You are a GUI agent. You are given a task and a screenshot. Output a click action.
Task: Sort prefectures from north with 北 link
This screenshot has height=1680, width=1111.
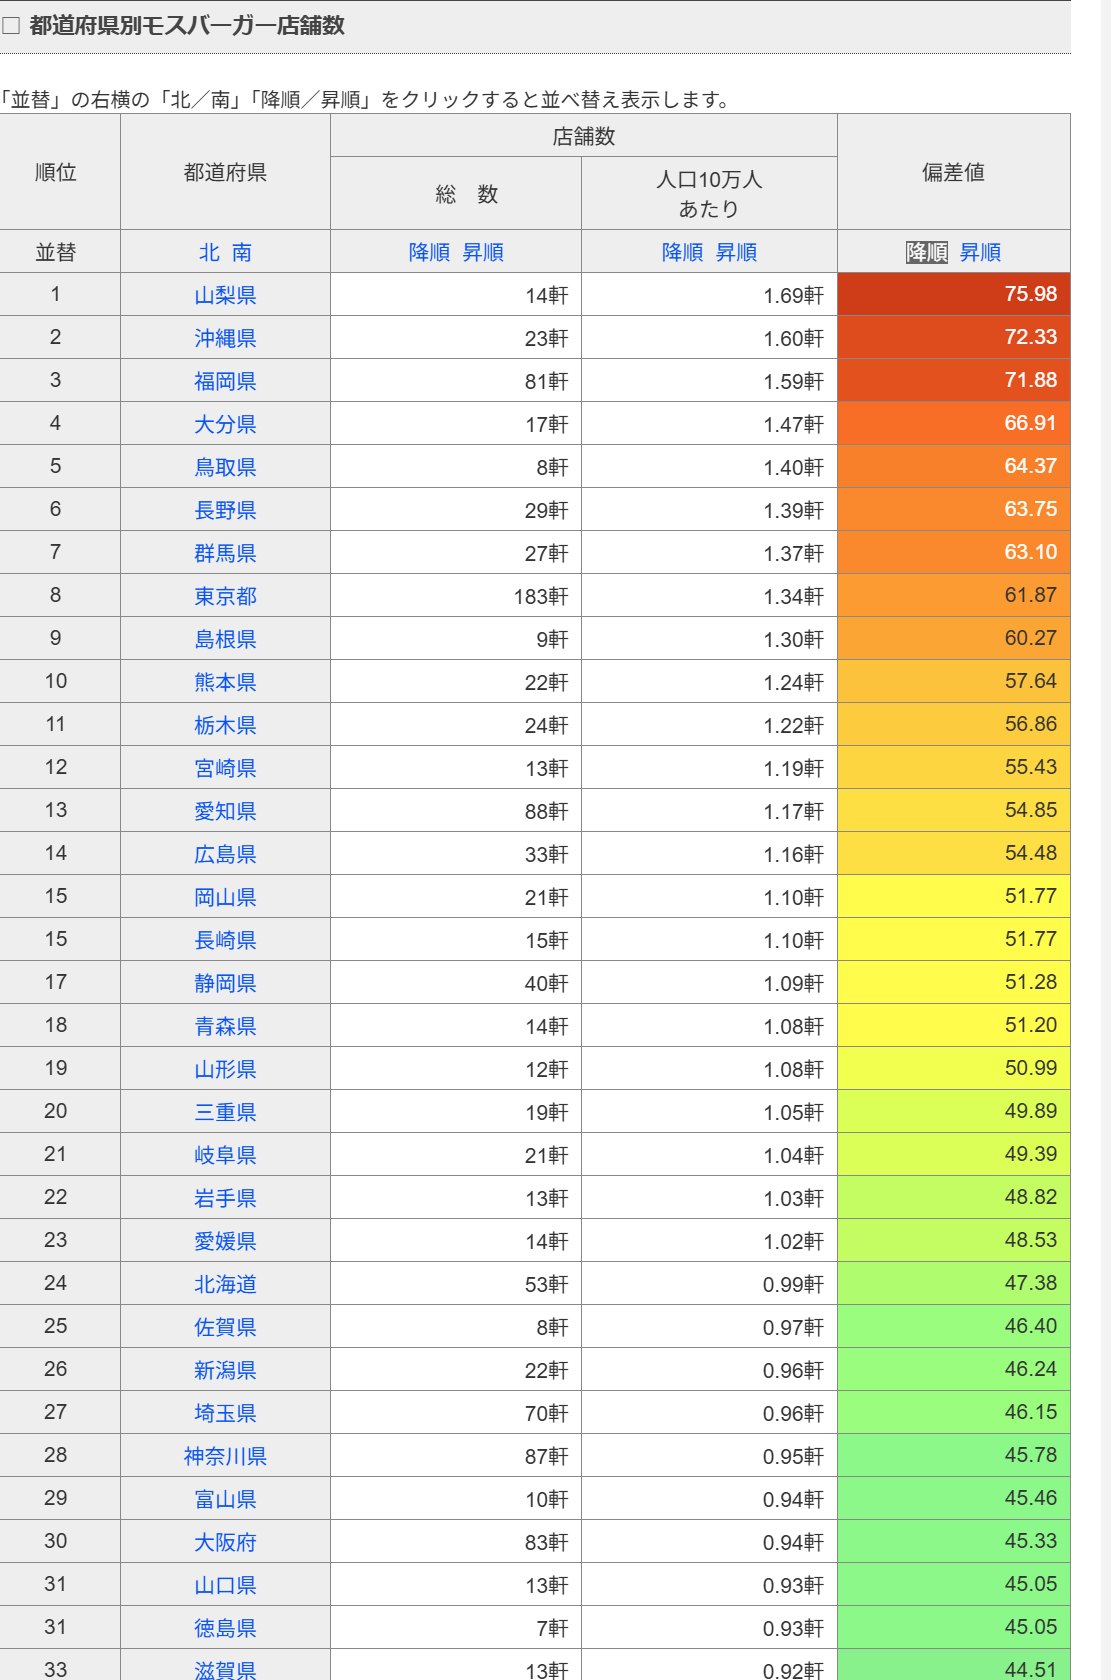tap(209, 253)
